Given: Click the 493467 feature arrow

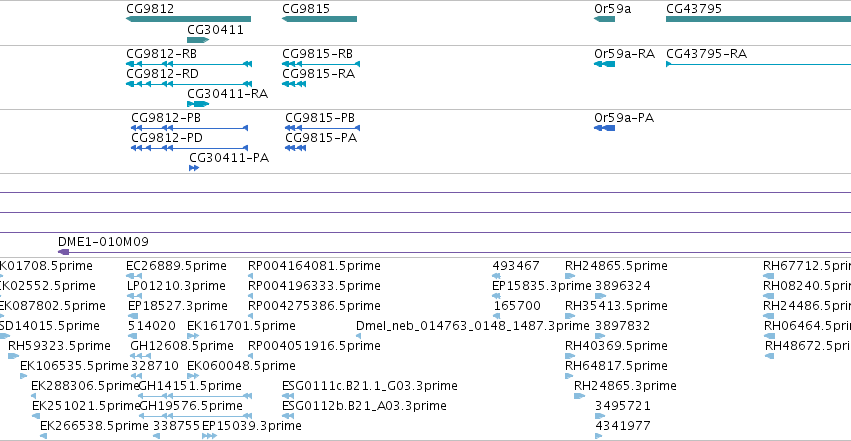Looking at the screenshot, I should [x=496, y=276].
